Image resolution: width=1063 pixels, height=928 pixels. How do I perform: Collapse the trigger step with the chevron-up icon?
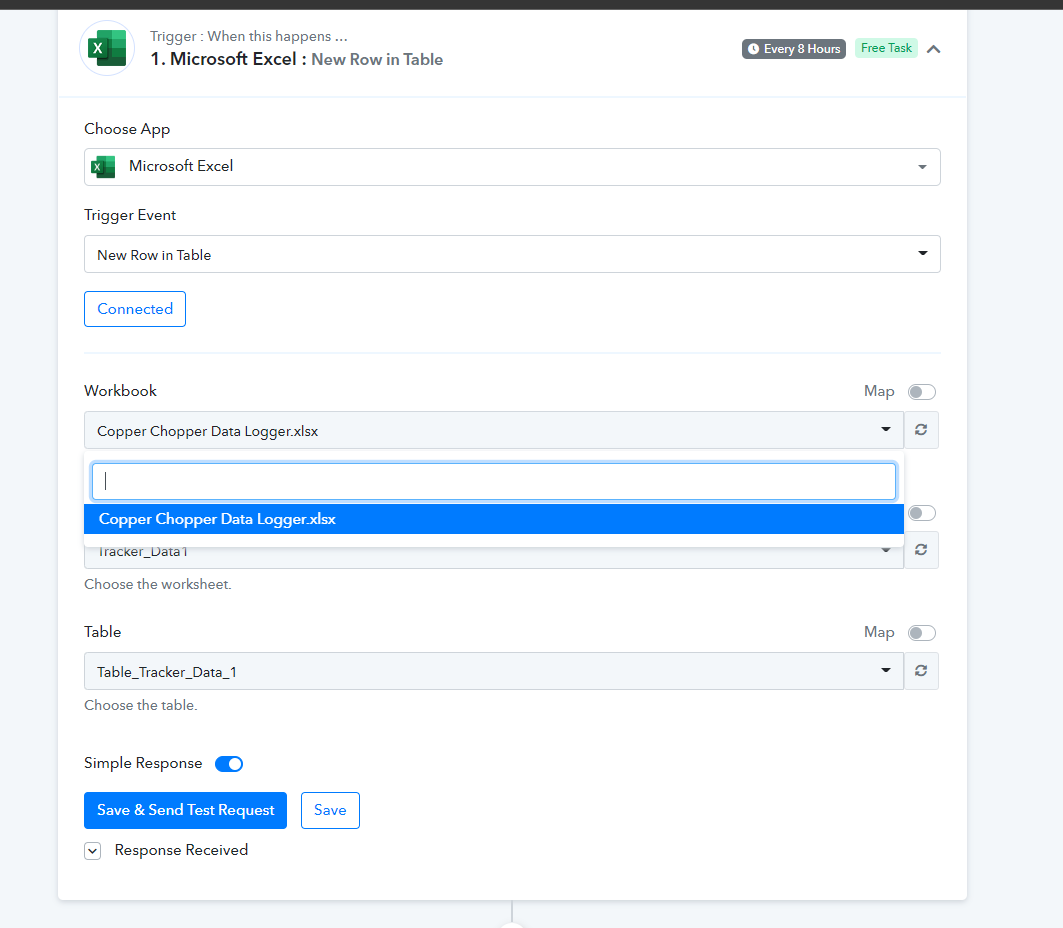[934, 49]
